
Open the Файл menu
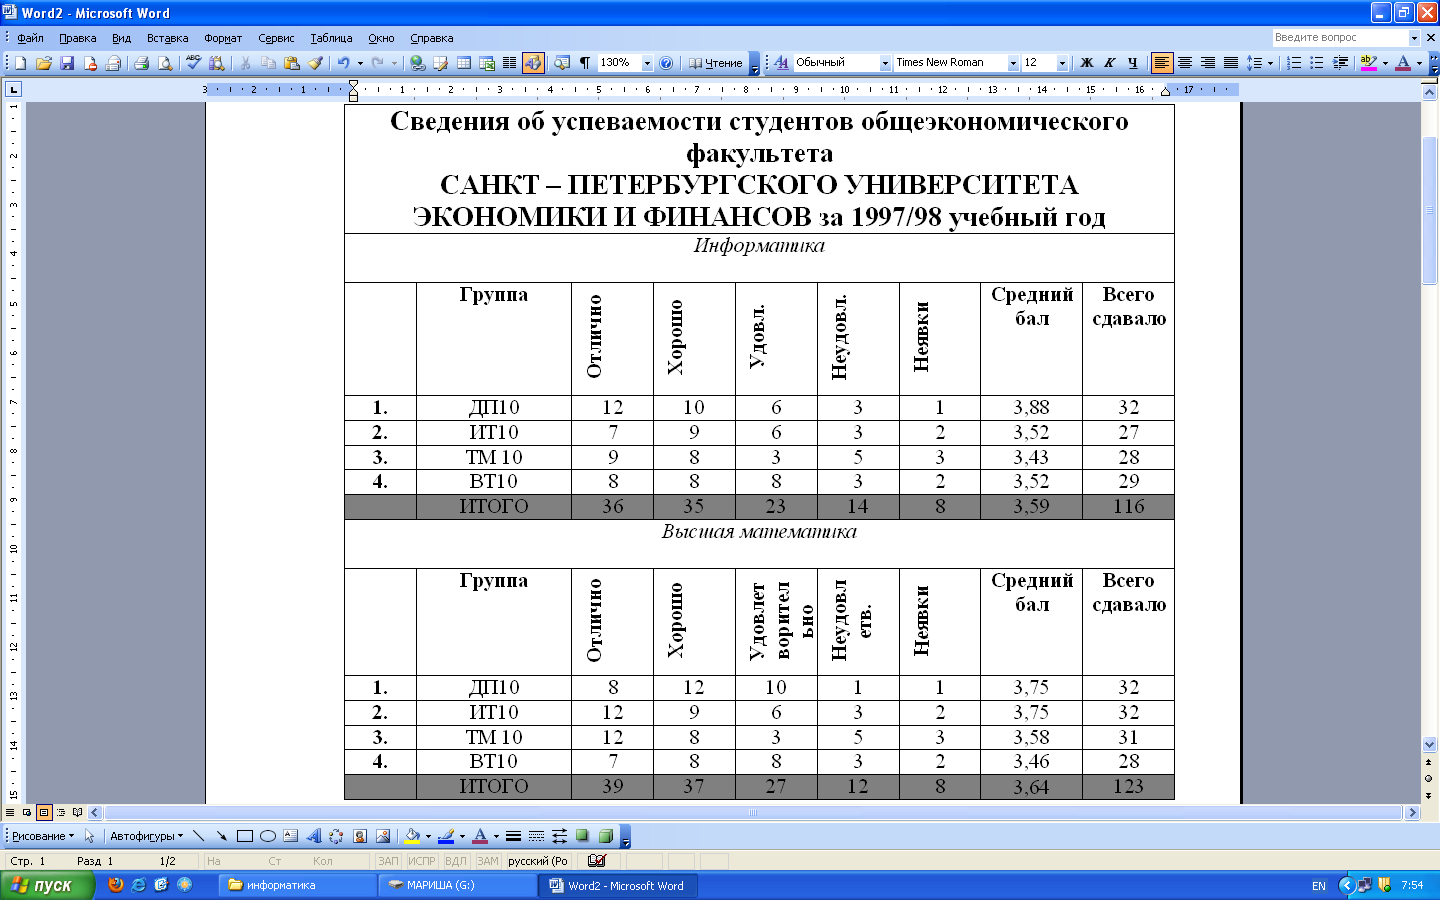pos(30,38)
